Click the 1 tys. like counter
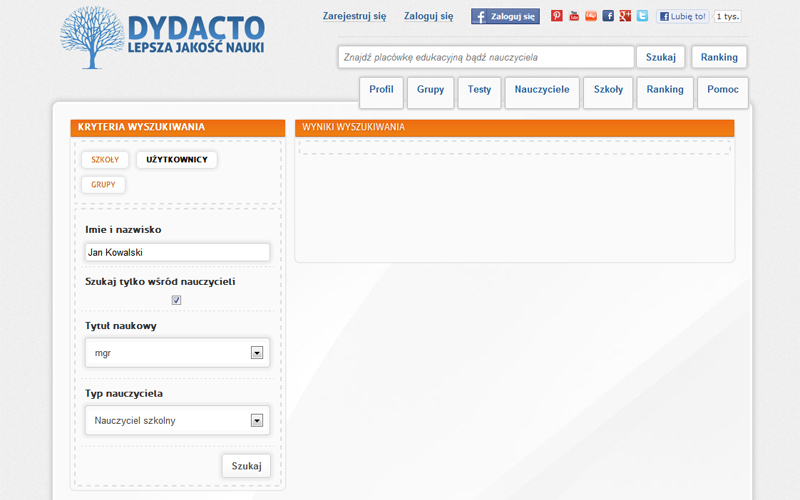800x500 pixels. point(728,16)
